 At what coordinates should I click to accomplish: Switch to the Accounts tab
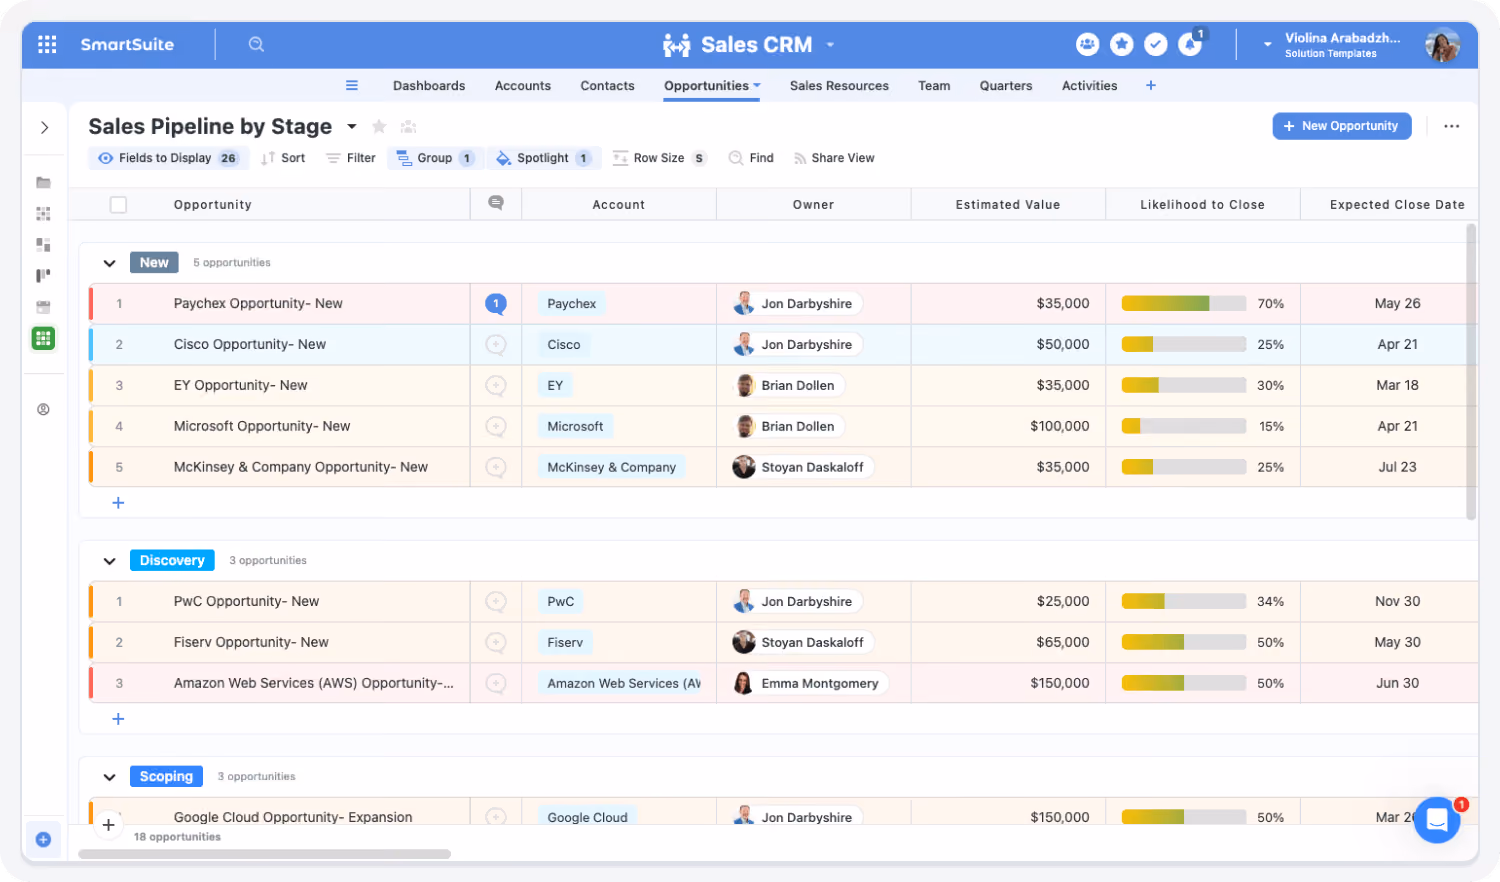[x=523, y=86]
